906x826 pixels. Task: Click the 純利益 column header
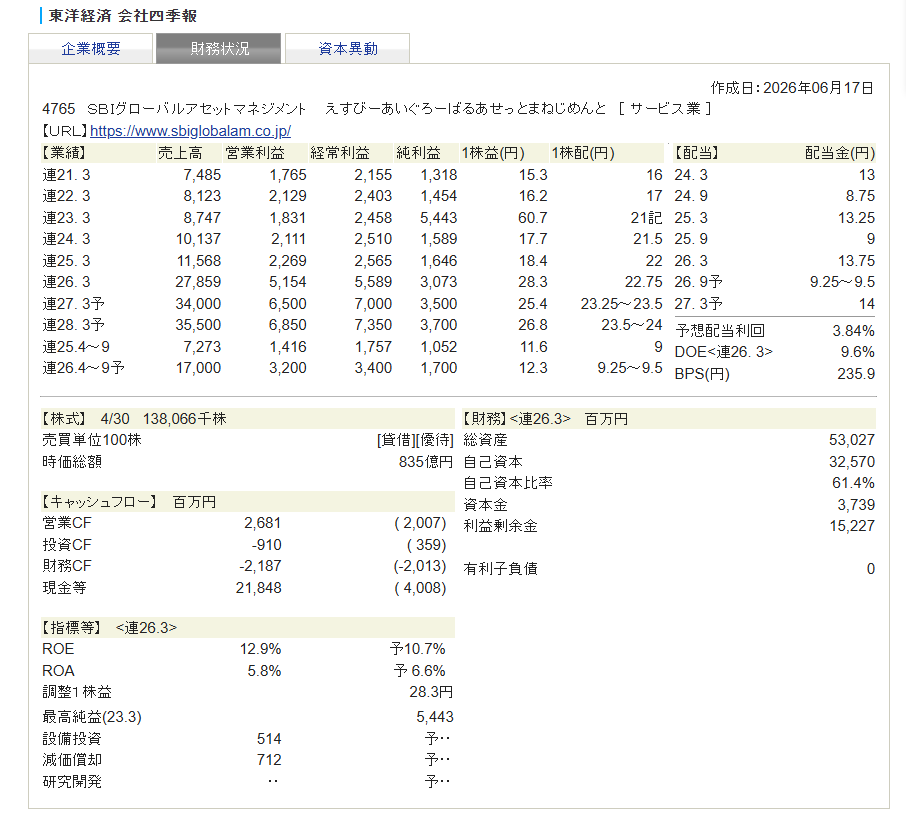[418, 153]
